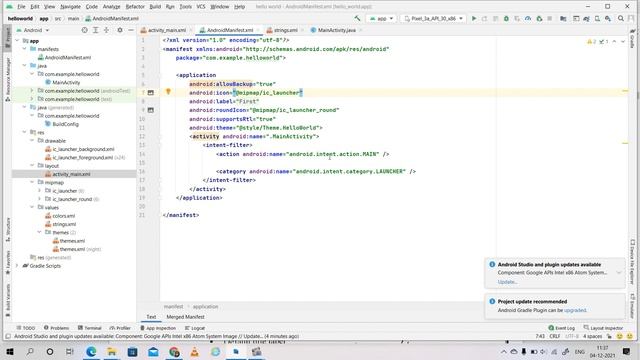Screen dimensions: 640x360
Task: Open the Device File Explorer side tab
Action: (x=632, y=261)
